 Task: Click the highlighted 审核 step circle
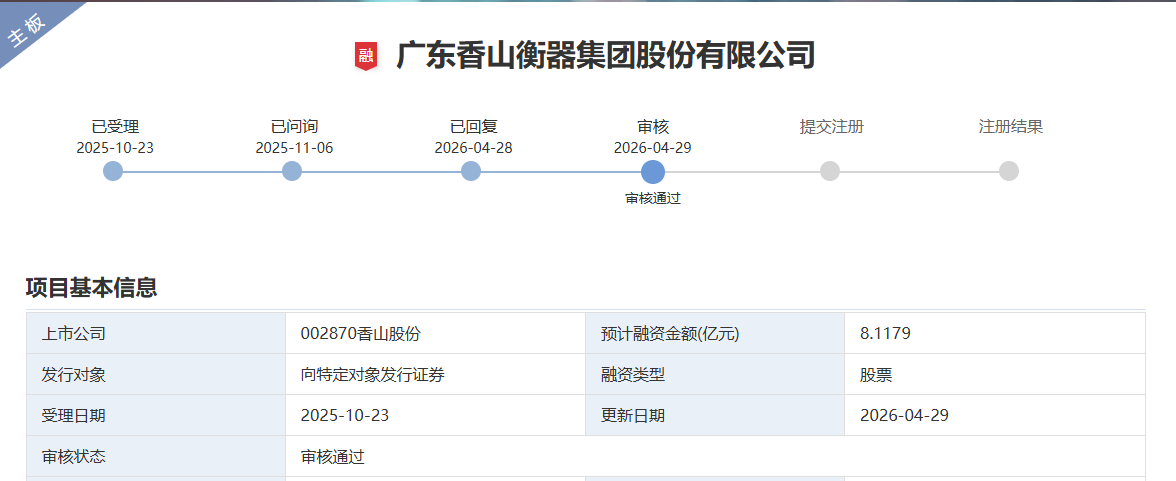(653, 171)
